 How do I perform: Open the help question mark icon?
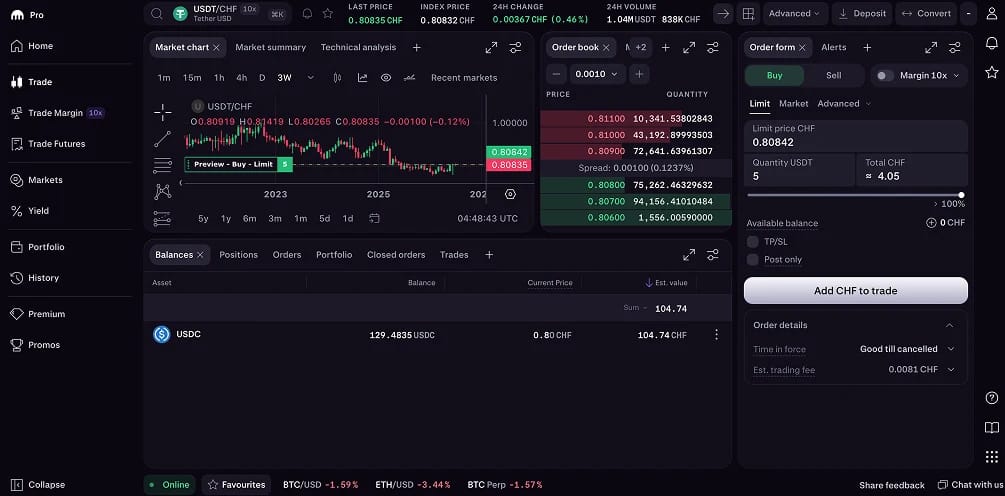[x=992, y=398]
